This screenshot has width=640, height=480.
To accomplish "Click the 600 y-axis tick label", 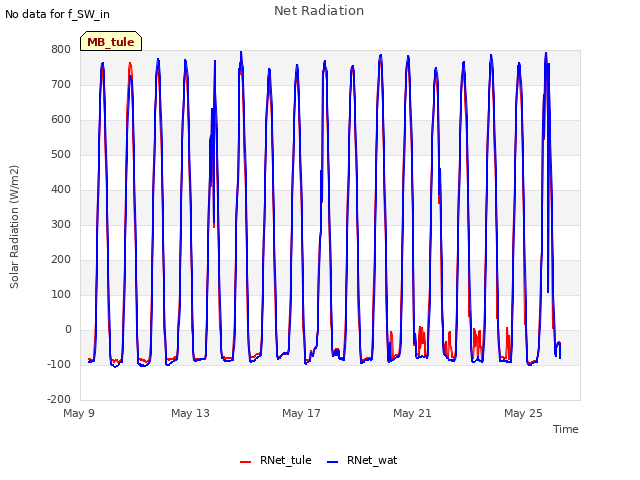I will point(61,120).
